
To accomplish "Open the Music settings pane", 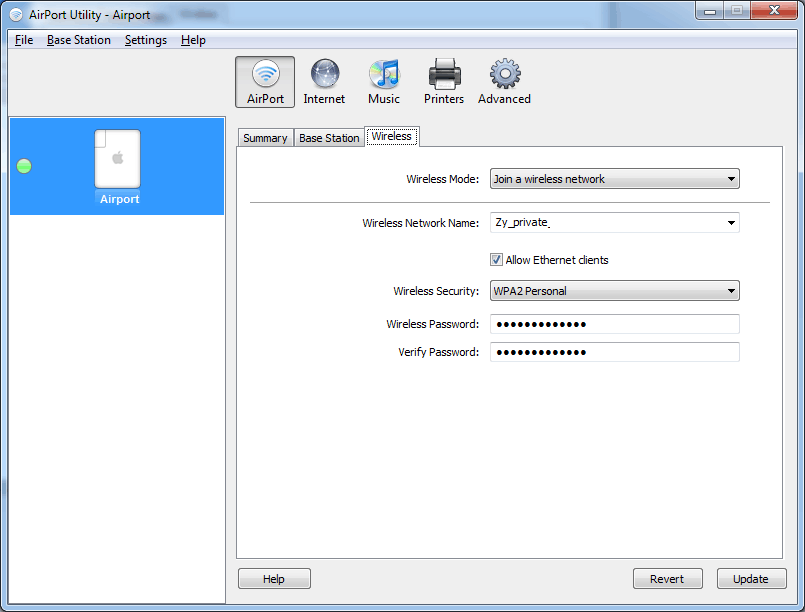I will click(384, 82).
